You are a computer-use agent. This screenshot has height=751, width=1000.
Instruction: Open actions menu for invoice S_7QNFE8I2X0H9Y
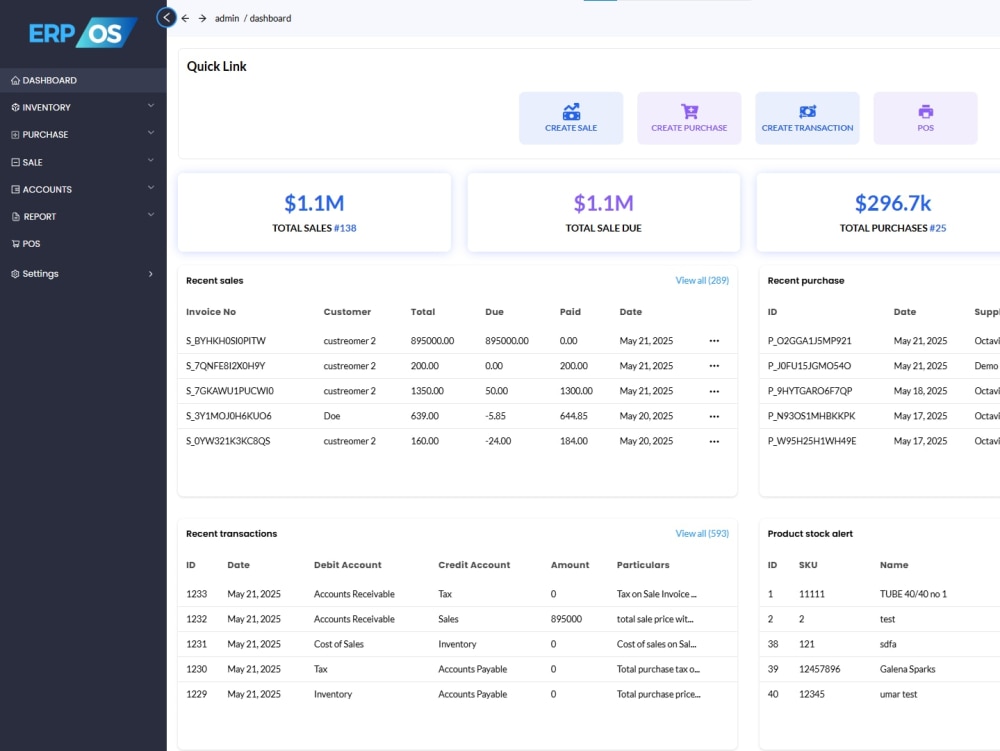tap(714, 366)
